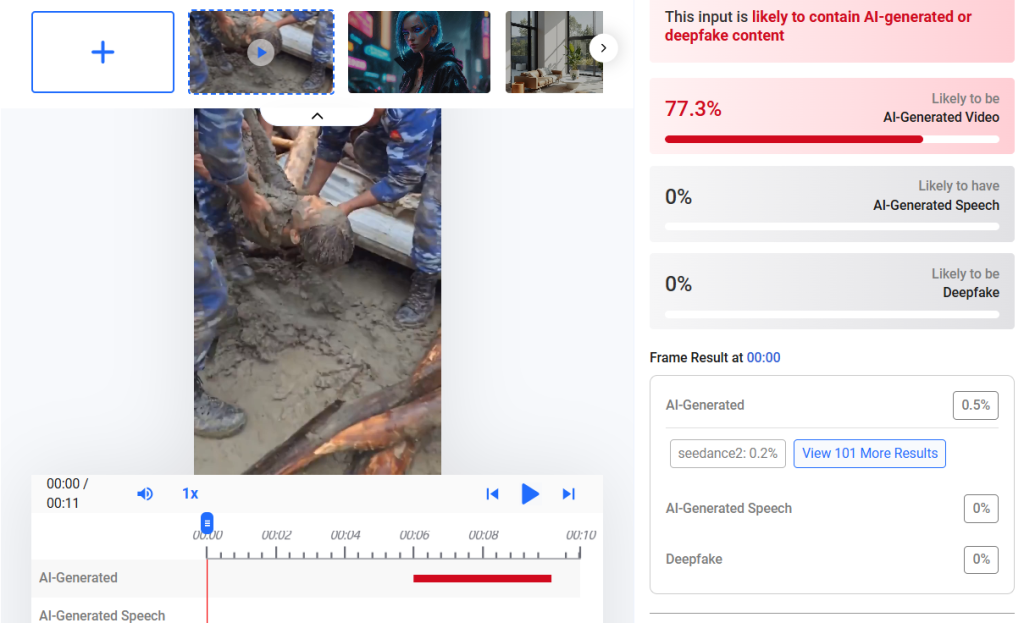This screenshot has width=1024, height=623.
Task: Select the AI-Generated Speech result card
Action: click(x=832, y=204)
